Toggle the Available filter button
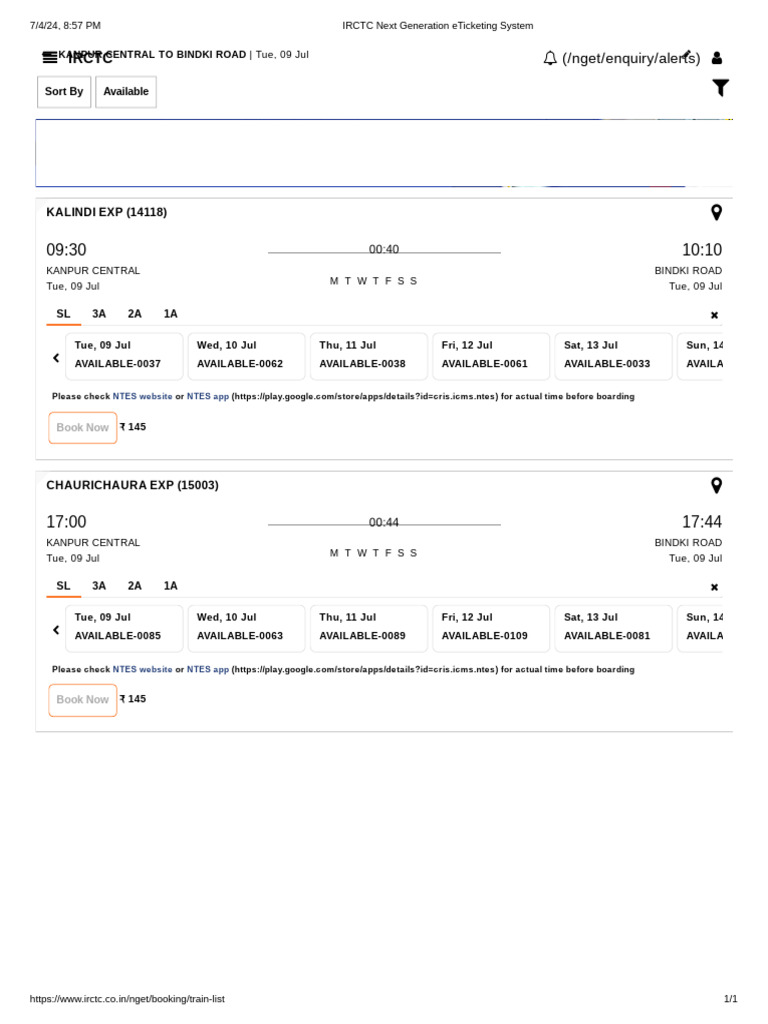Image resolution: width=768 pixels, height=1024 pixels. (x=126, y=92)
